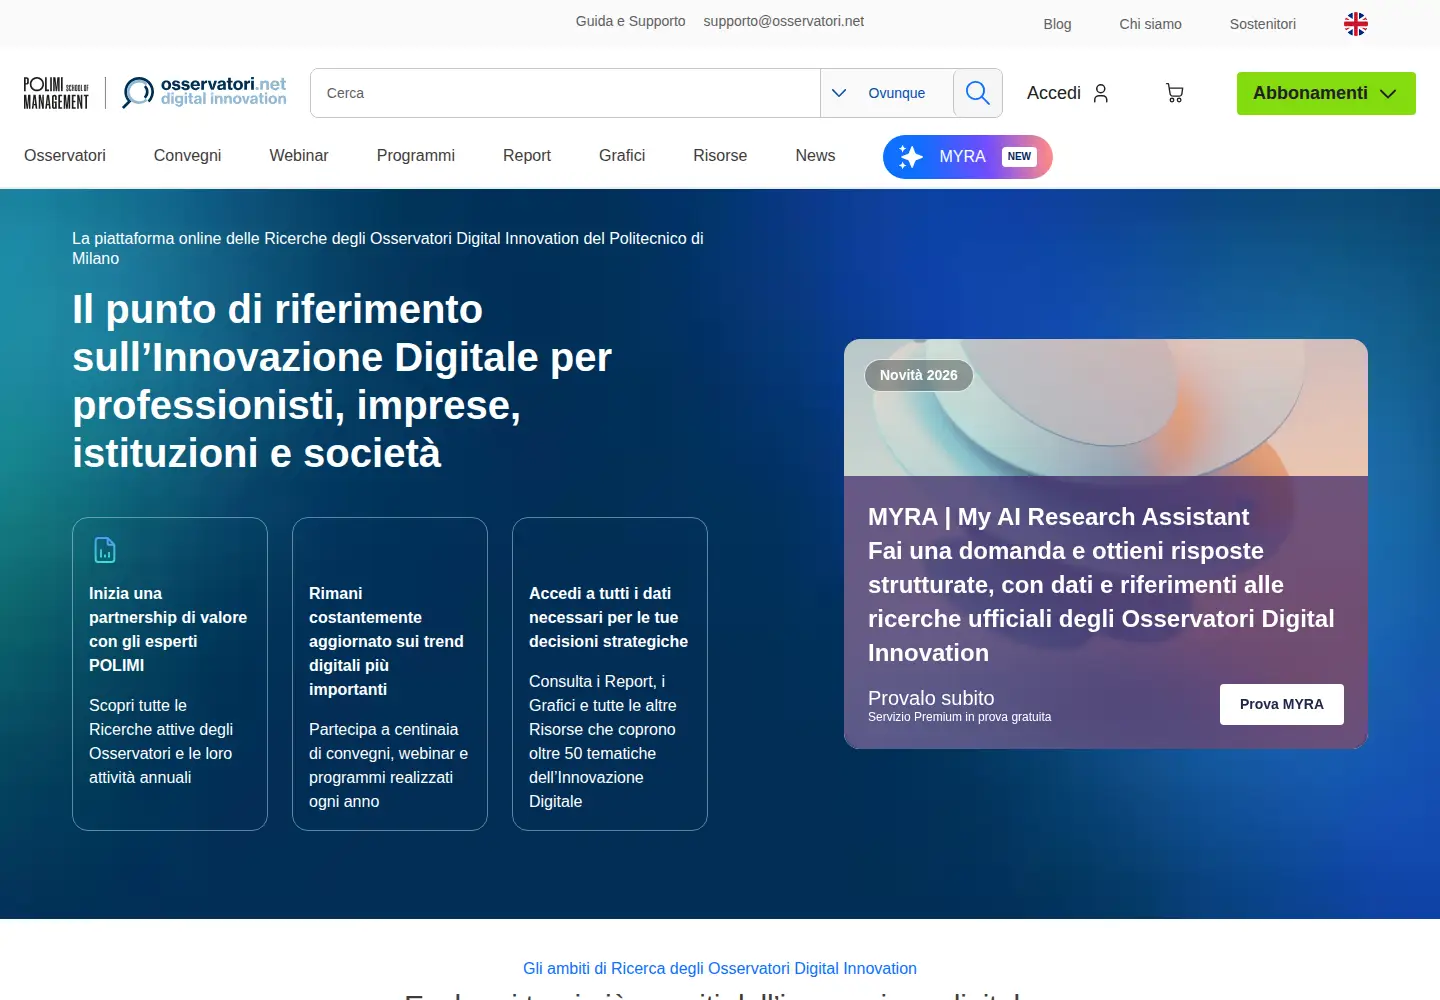This screenshot has height=1000, width=1440.
Task: Click Gli ambiti di Ricerca subtitle text
Action: pos(720,968)
